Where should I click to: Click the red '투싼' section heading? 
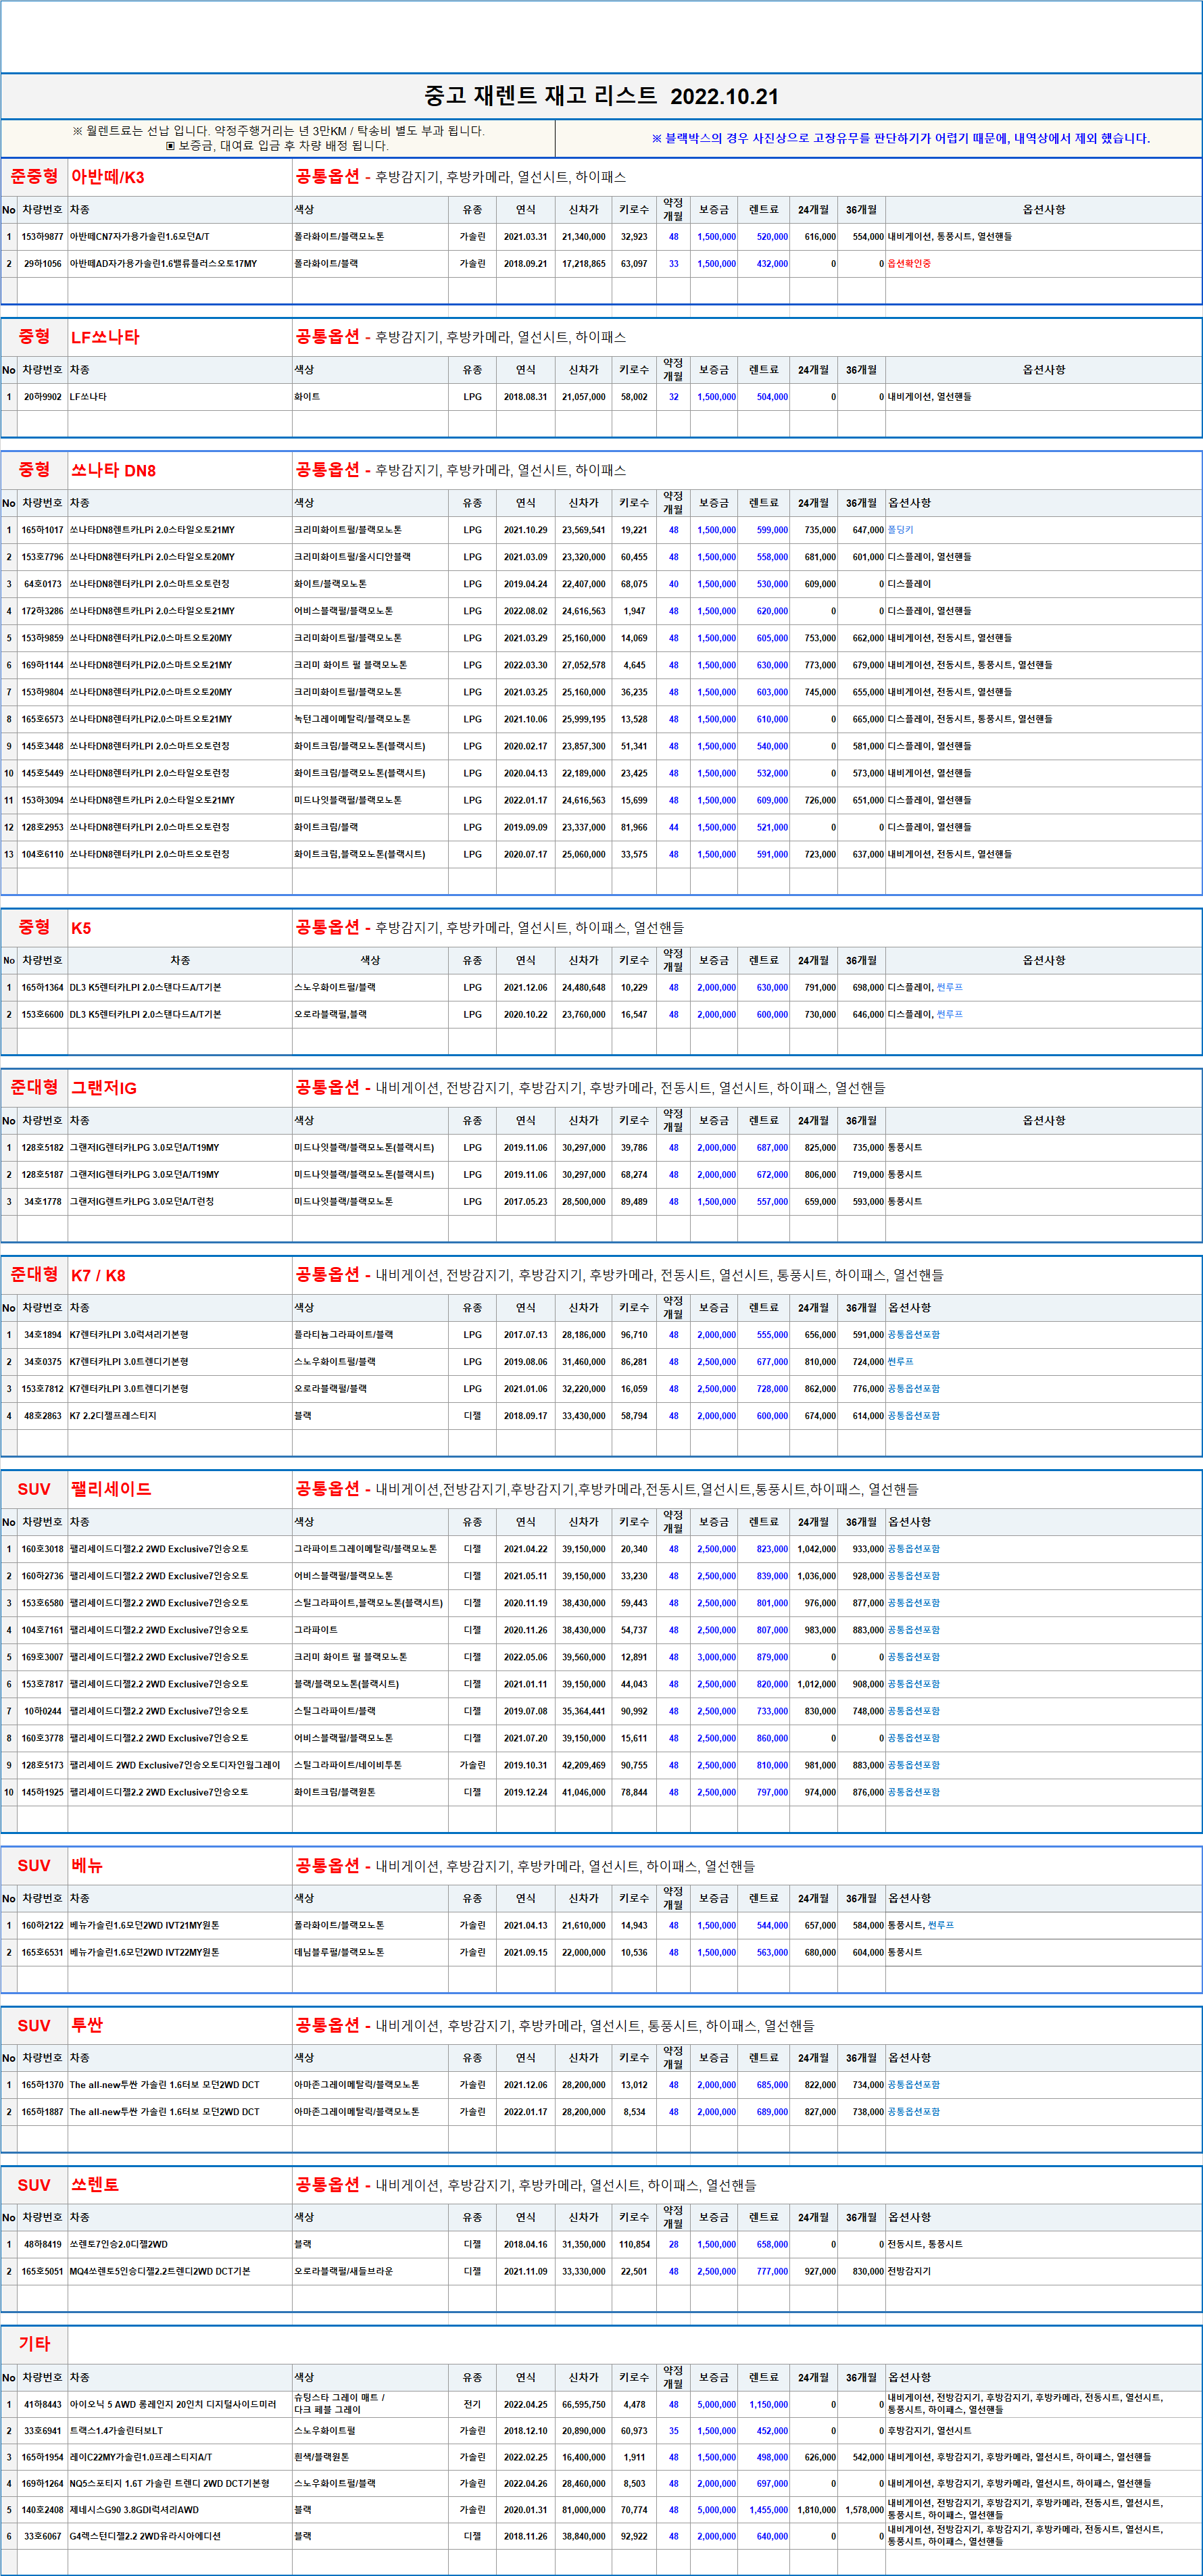pyautogui.click(x=87, y=2026)
